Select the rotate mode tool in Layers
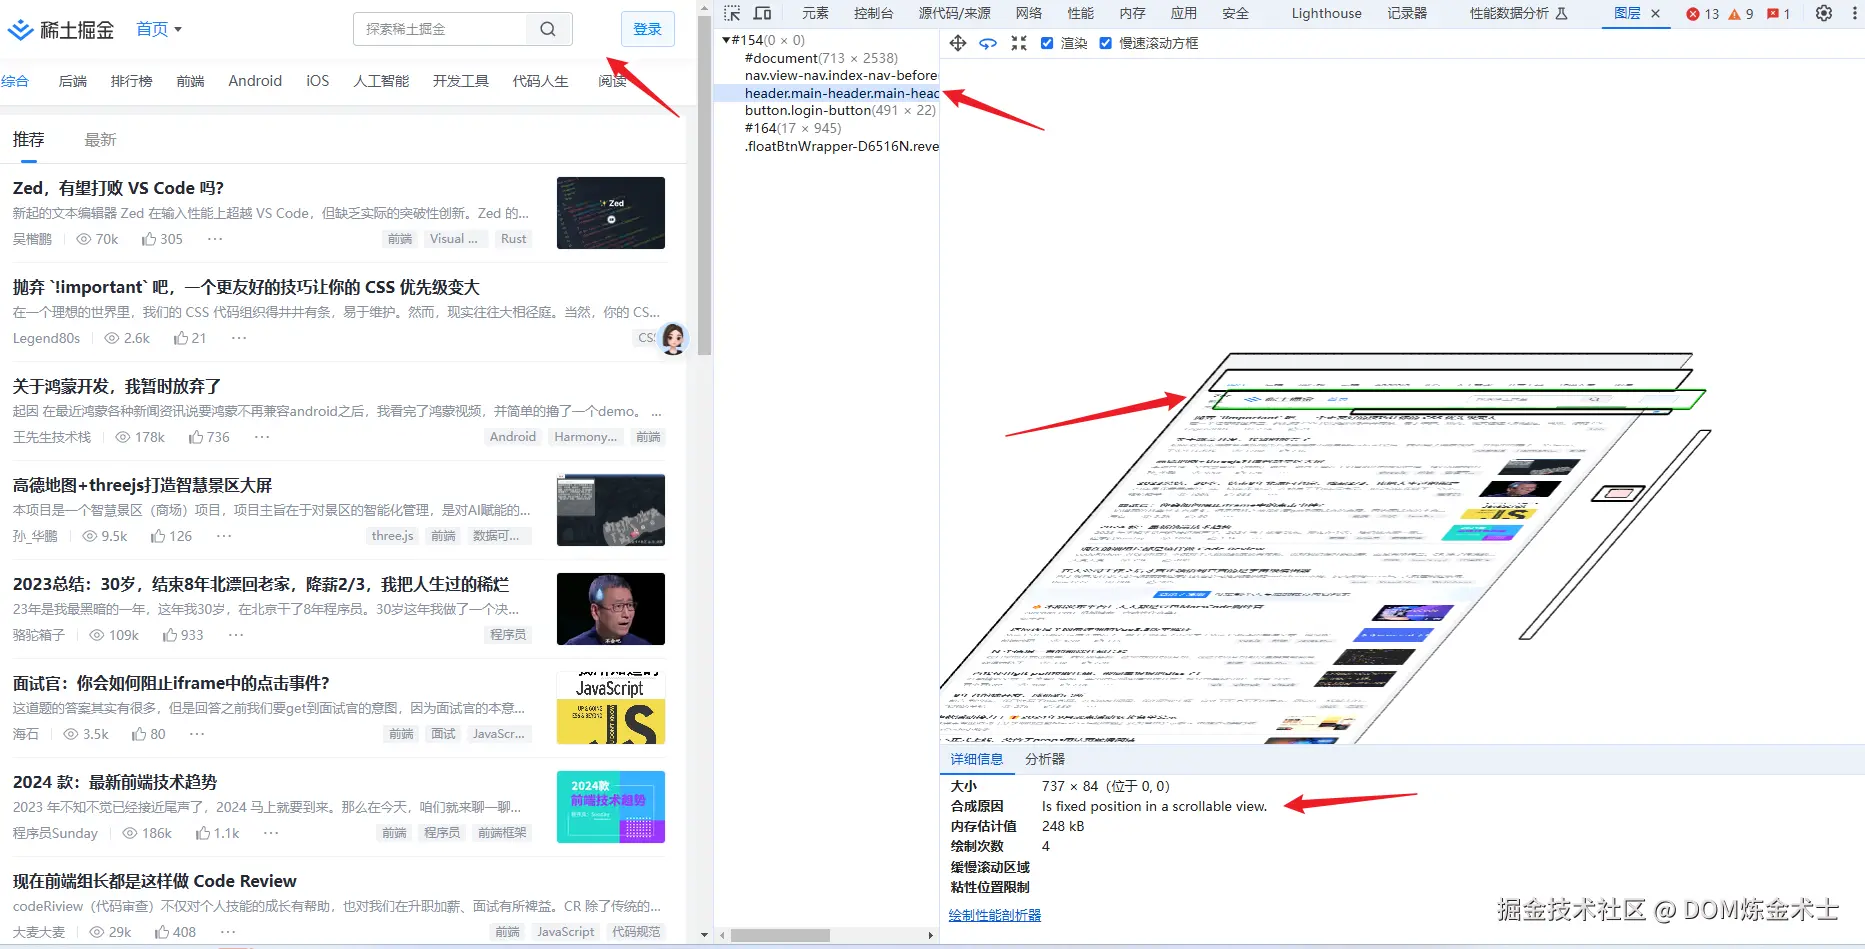The image size is (1865, 949). click(x=988, y=43)
